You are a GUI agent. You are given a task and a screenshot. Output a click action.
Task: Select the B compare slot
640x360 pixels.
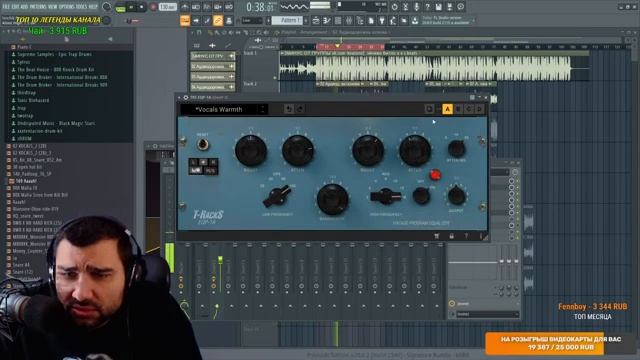click(458, 109)
